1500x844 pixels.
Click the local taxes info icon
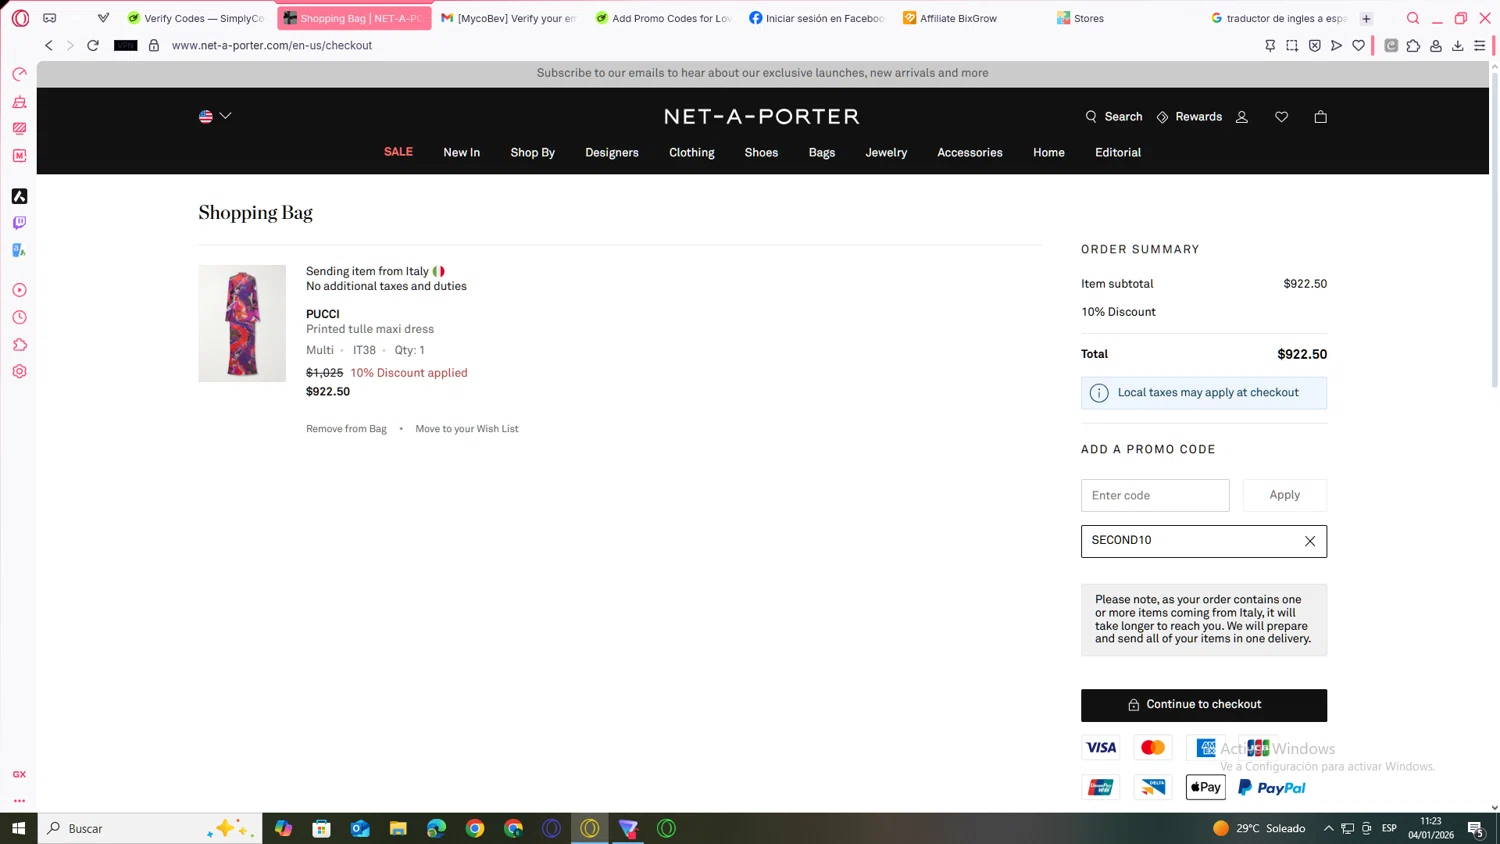click(1099, 393)
